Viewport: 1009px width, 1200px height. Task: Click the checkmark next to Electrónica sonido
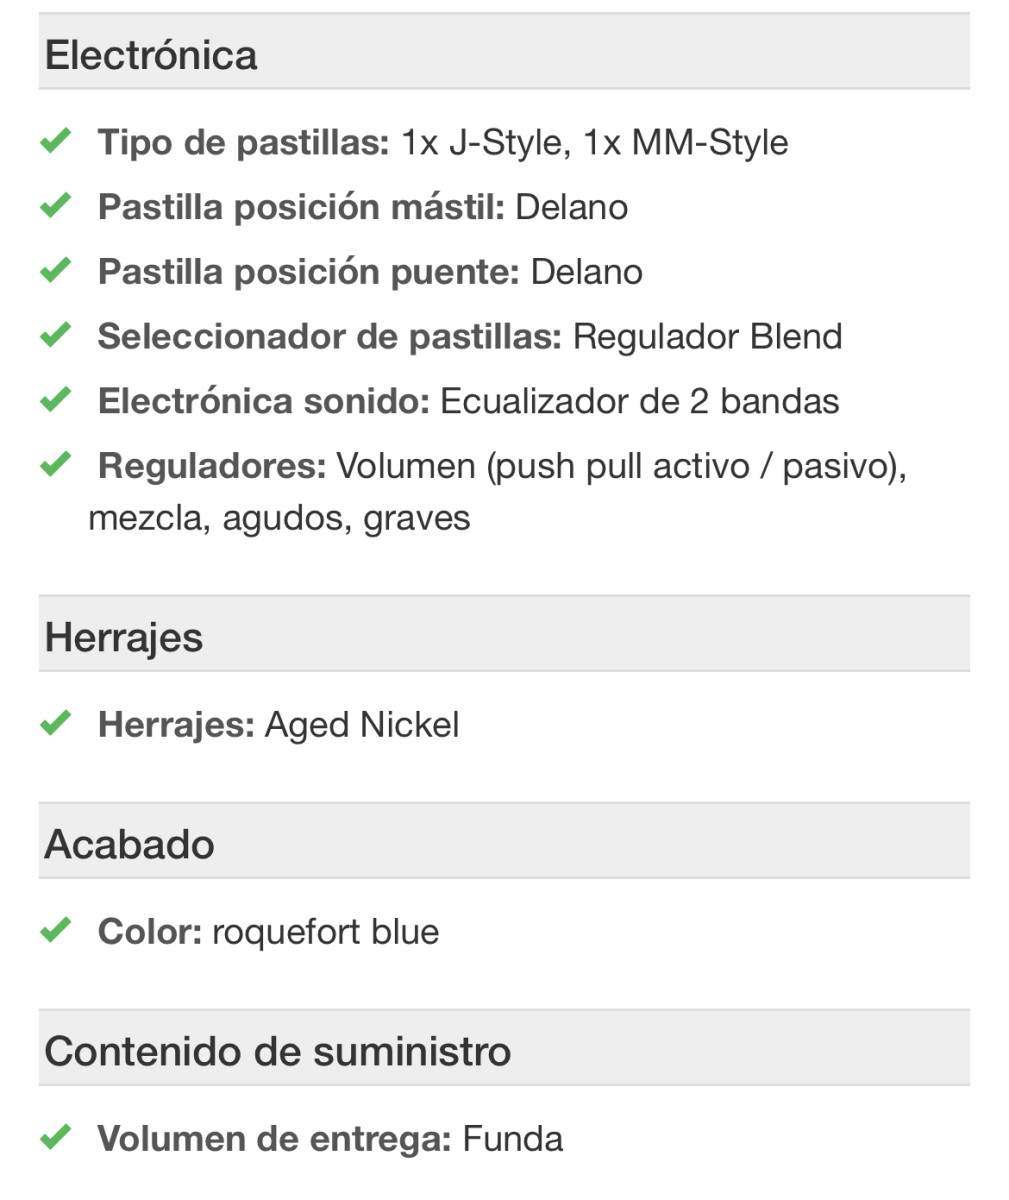click(55, 400)
